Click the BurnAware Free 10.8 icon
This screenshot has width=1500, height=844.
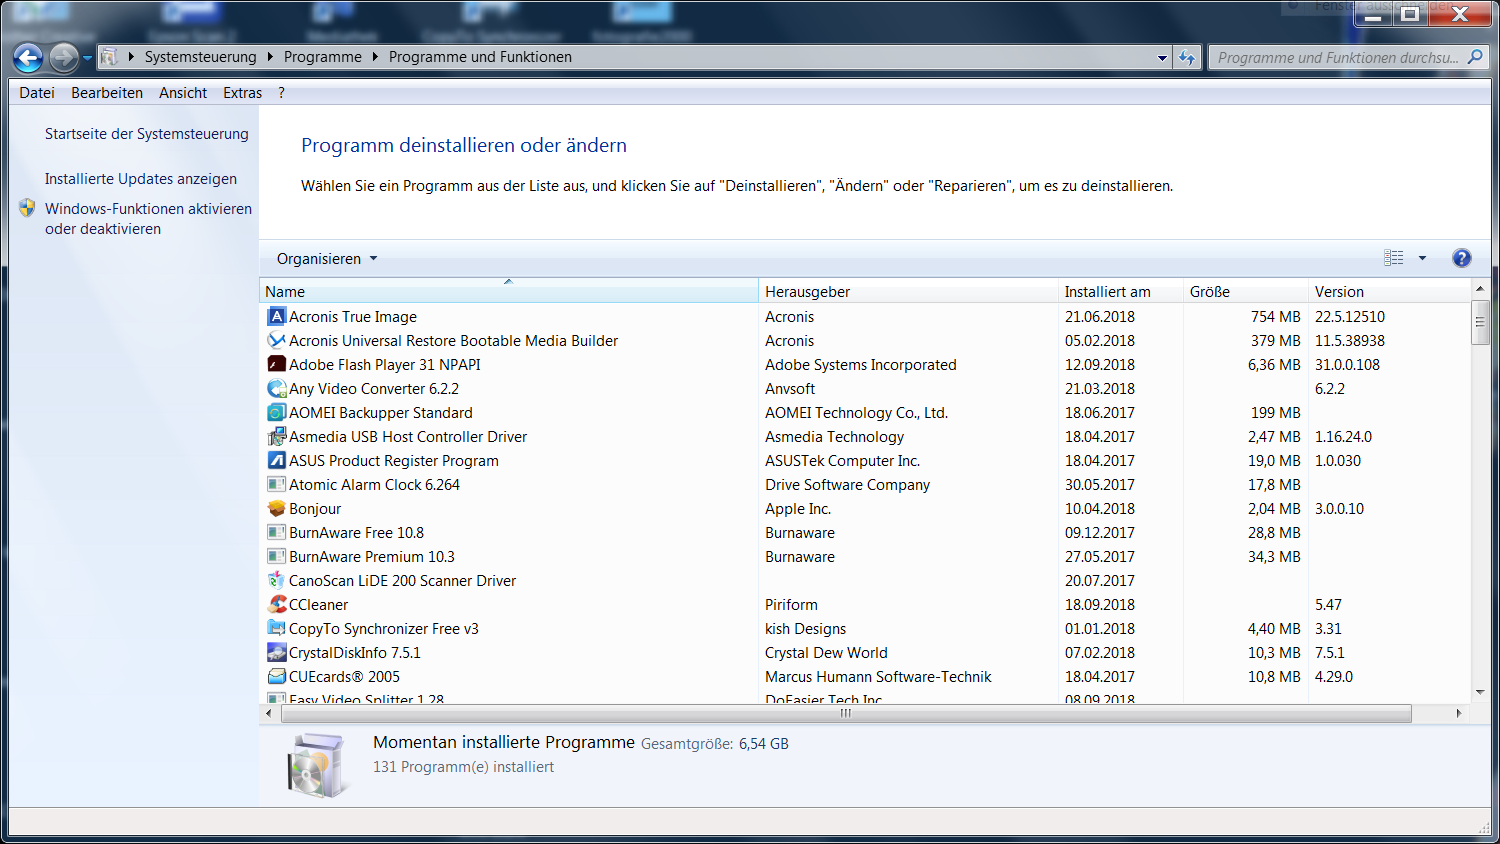(x=277, y=532)
